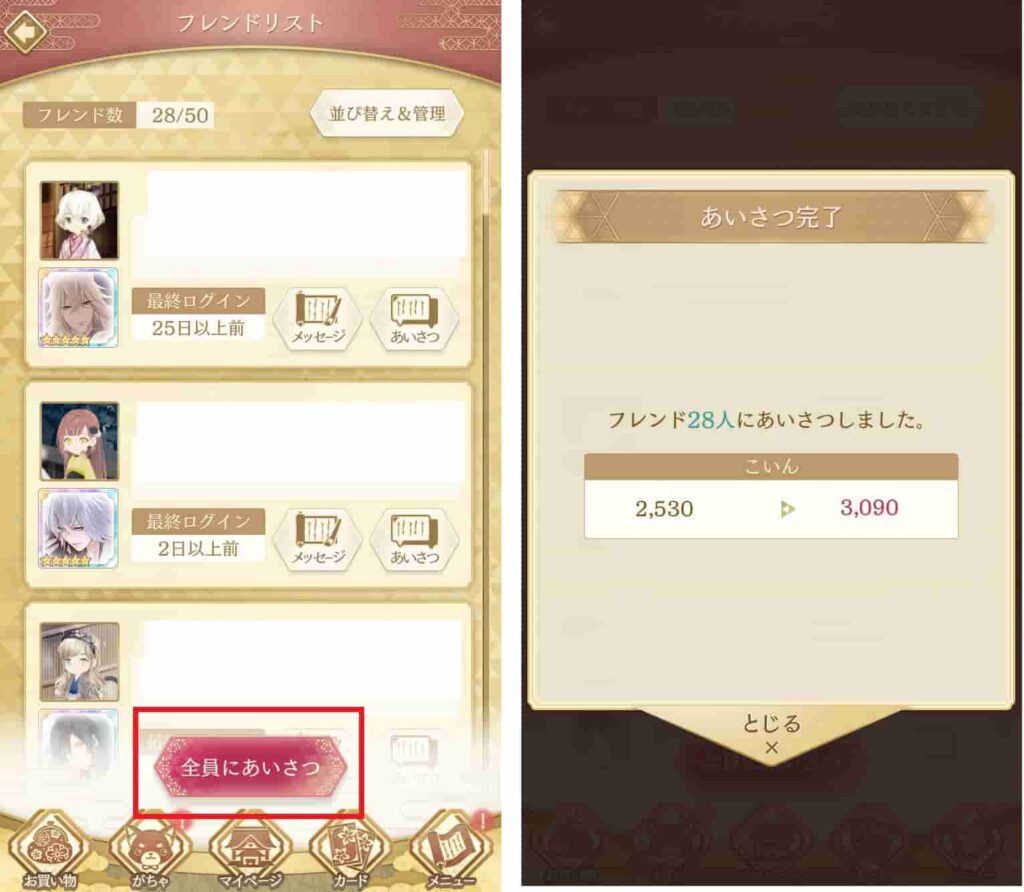Open the お買い物 shop tab
Viewport: 1024px width, 892px height.
click(x=49, y=850)
